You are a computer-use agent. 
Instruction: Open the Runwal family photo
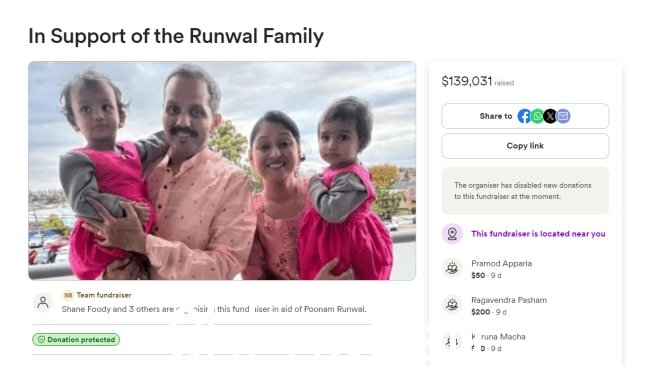coord(222,171)
